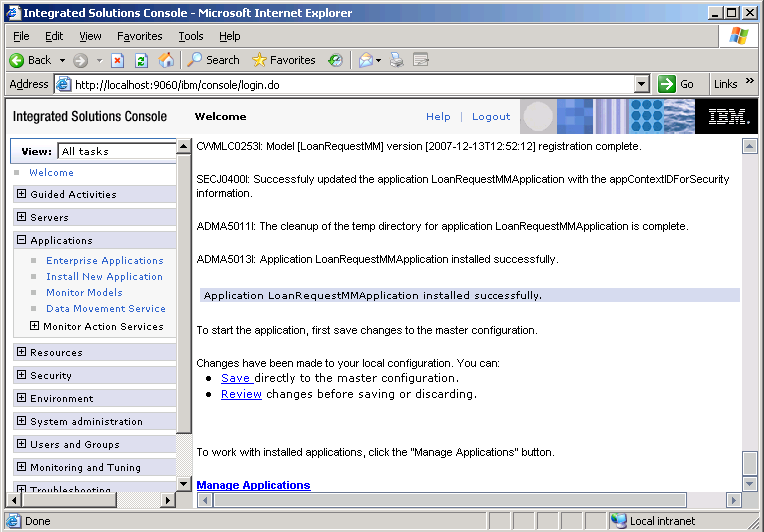Expand Monitor Action Services node

click(x=34, y=325)
